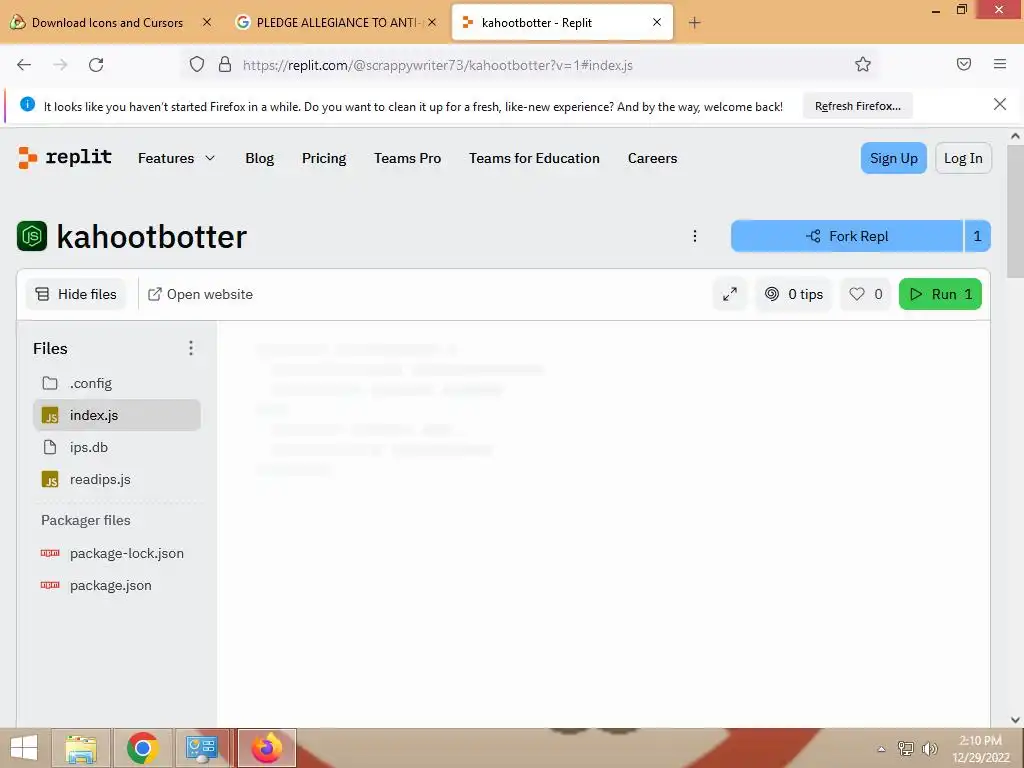Click the green Run button
This screenshot has height=768, width=1024.
(940, 295)
